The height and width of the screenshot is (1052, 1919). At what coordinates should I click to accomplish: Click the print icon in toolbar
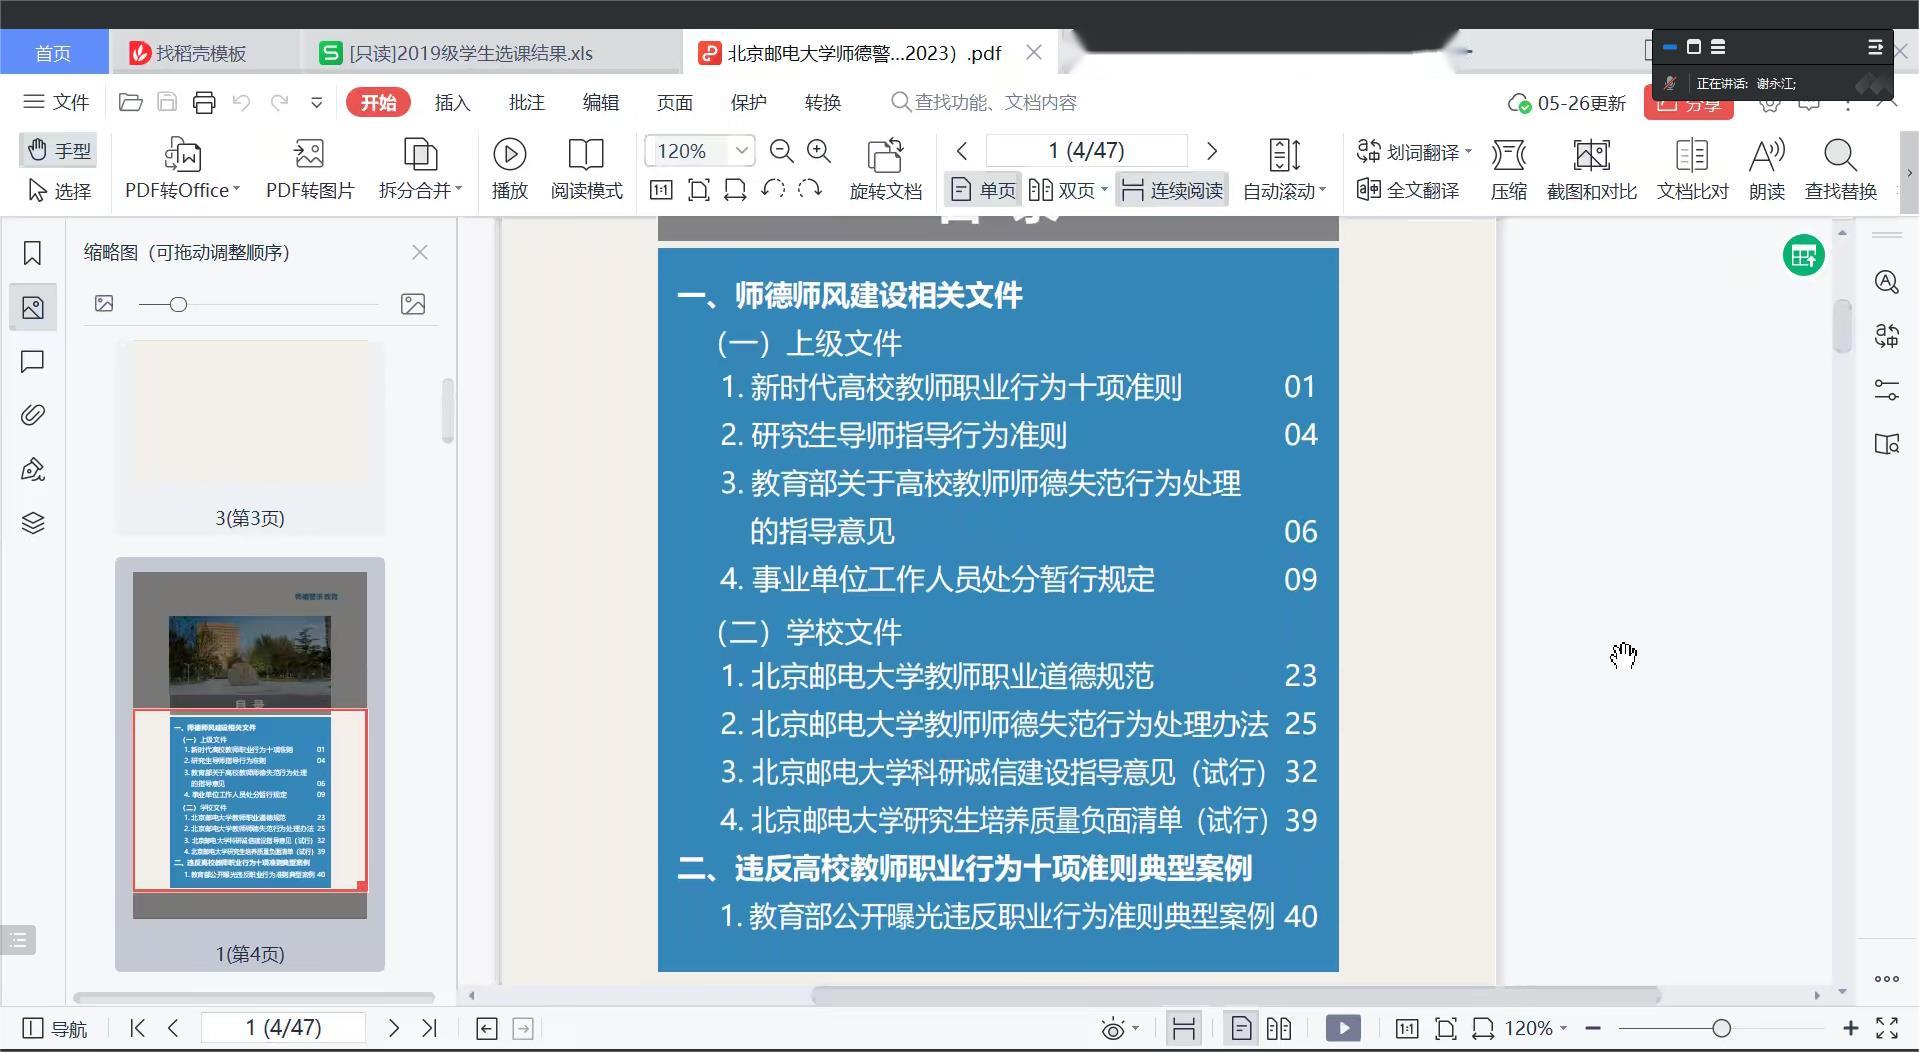click(x=204, y=102)
